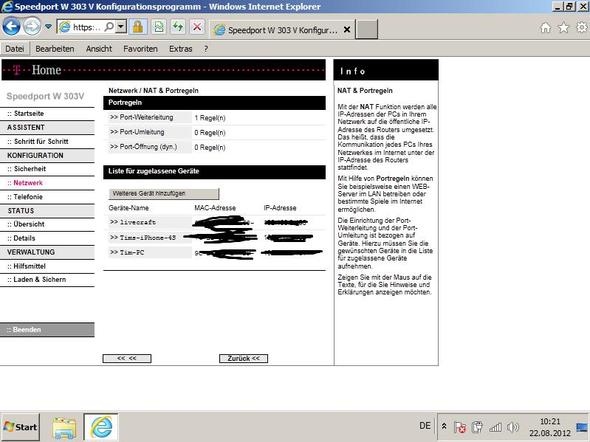Click the safely remove hardware tray icon

[x=477, y=427]
